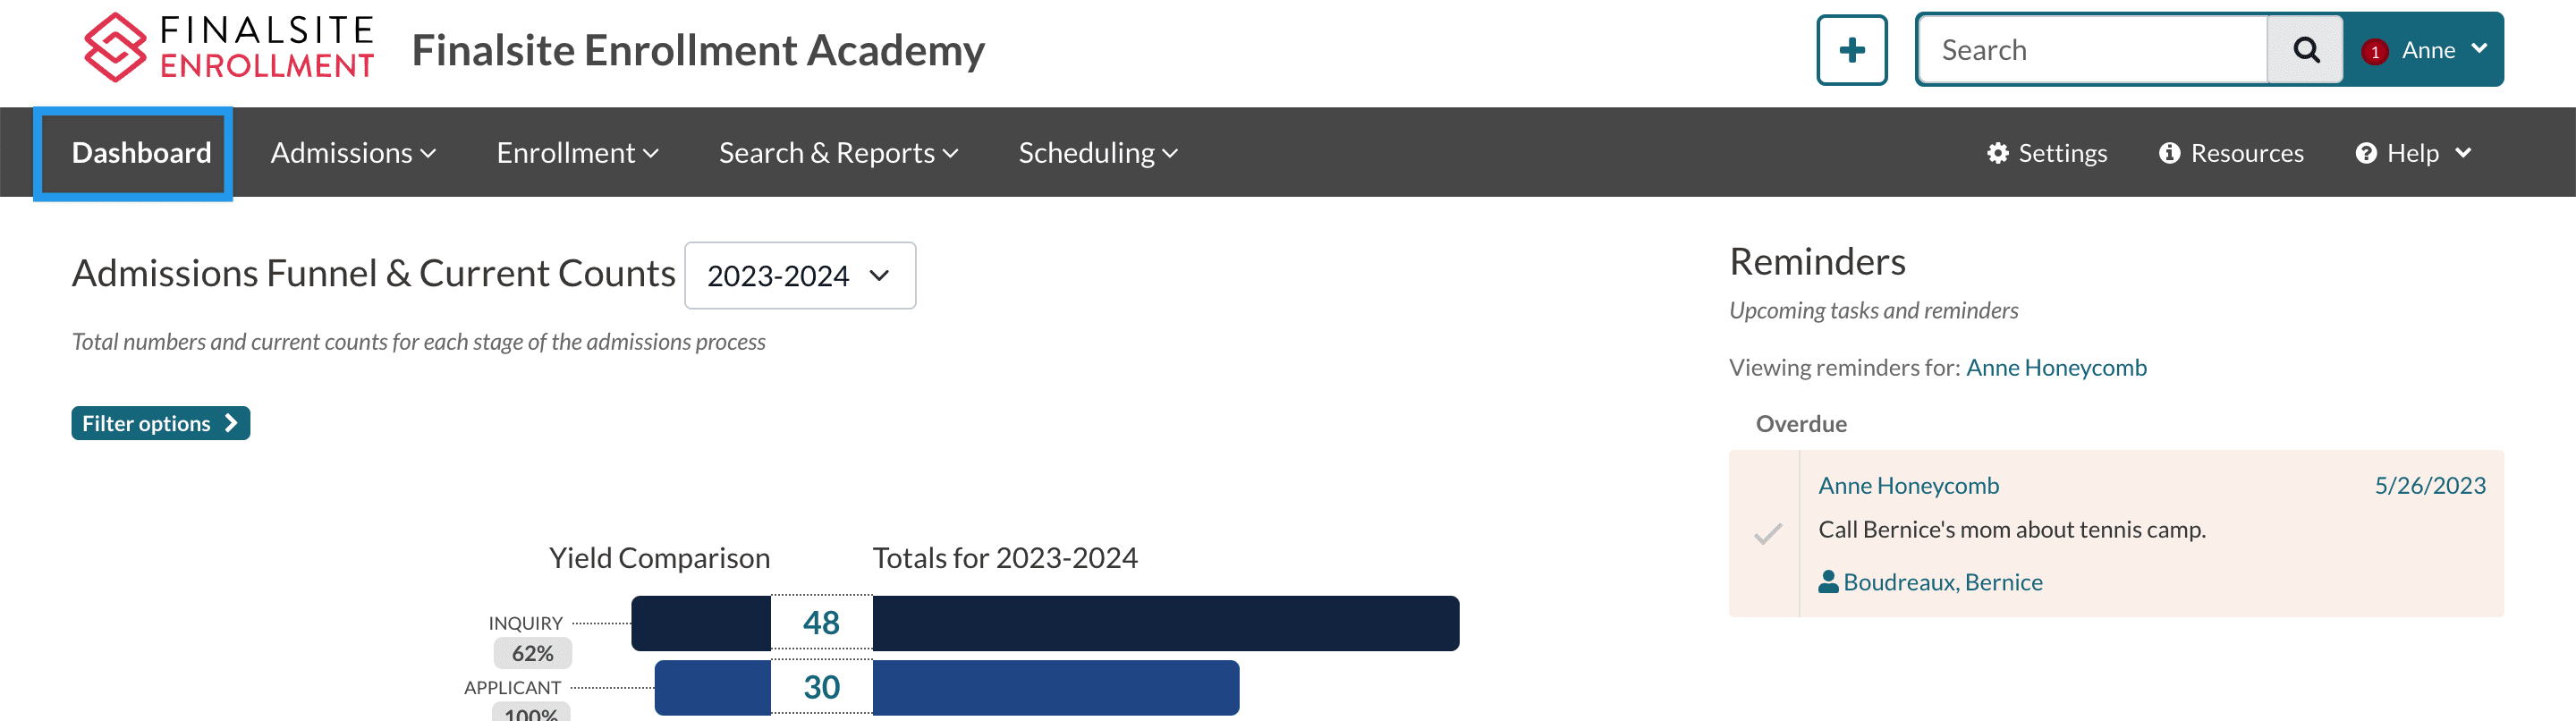Click the person icon beside Boudreaux, Bernice
Image resolution: width=2576 pixels, height=721 pixels.
(x=1828, y=582)
